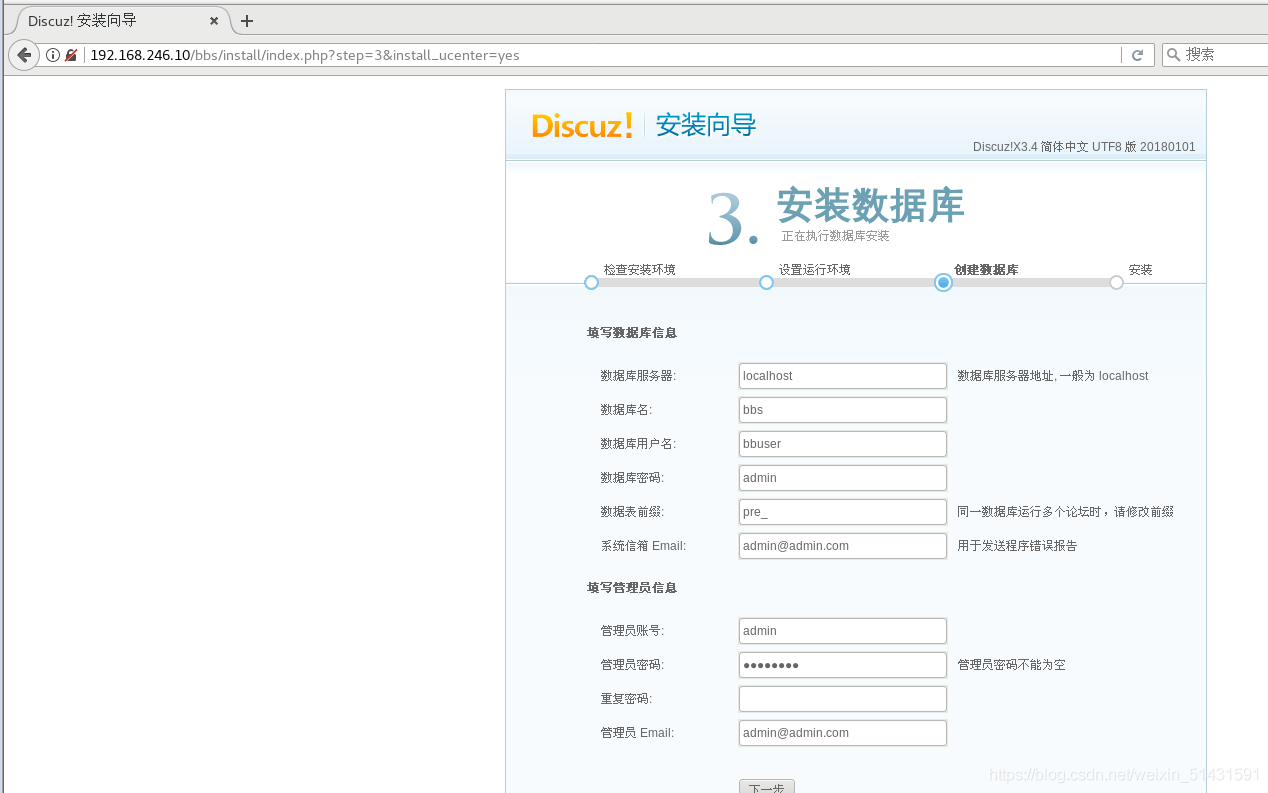The width and height of the screenshot is (1268, 793).
Task: Edit the 数据库用户名 field containing bbuser
Action: point(843,444)
